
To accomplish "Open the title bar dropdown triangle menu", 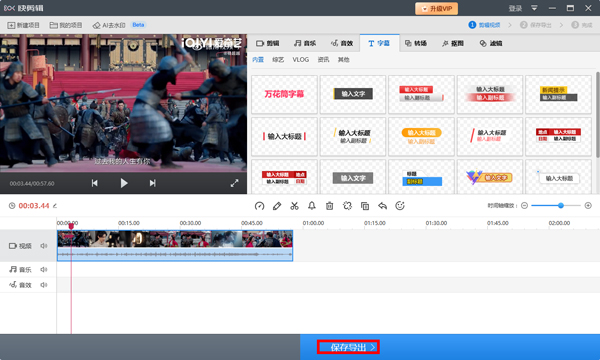I will [x=534, y=8].
